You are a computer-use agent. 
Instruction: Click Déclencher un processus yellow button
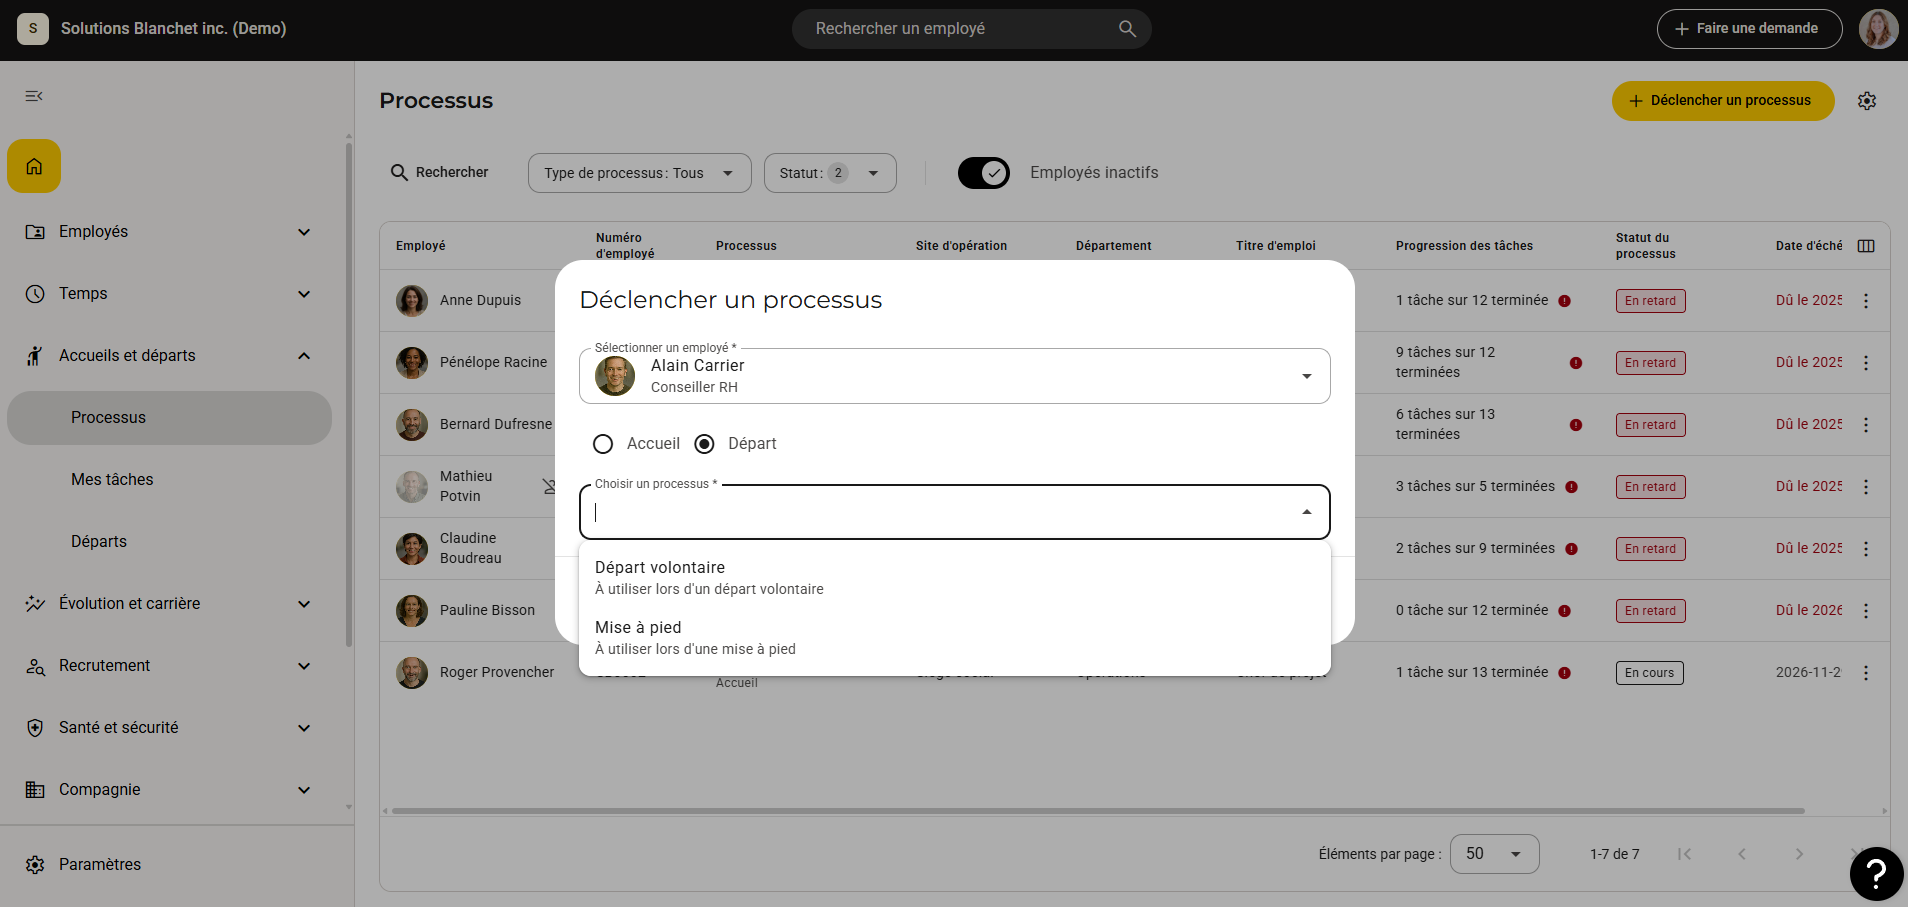click(x=1722, y=101)
